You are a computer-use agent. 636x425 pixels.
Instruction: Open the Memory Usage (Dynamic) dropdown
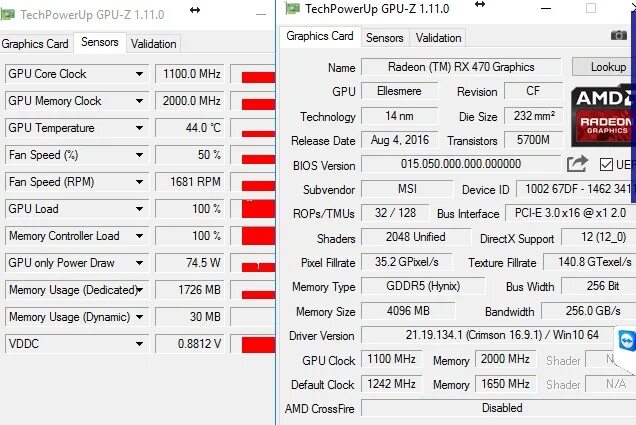pos(139,317)
